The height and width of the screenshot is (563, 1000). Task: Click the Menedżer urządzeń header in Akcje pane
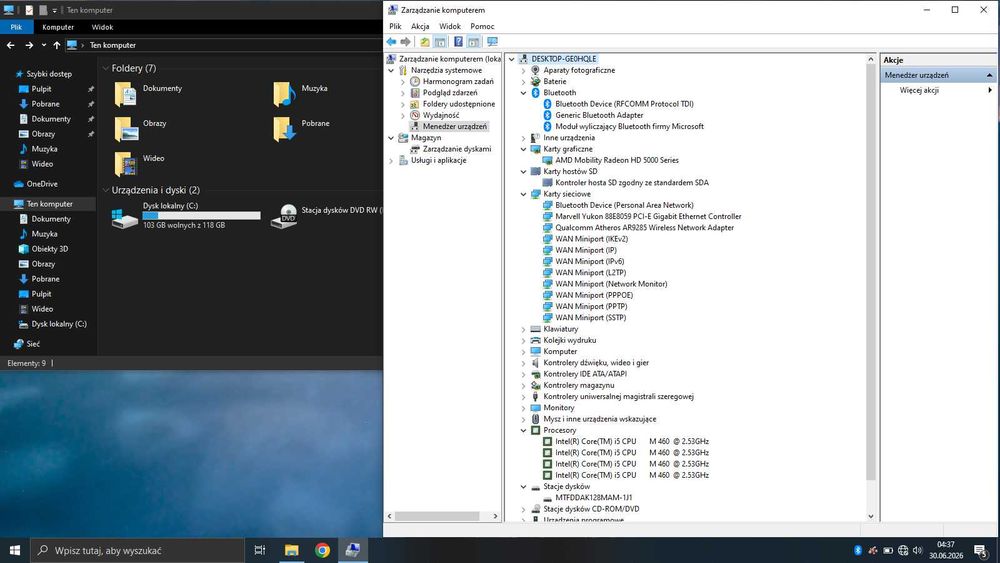click(x=938, y=75)
